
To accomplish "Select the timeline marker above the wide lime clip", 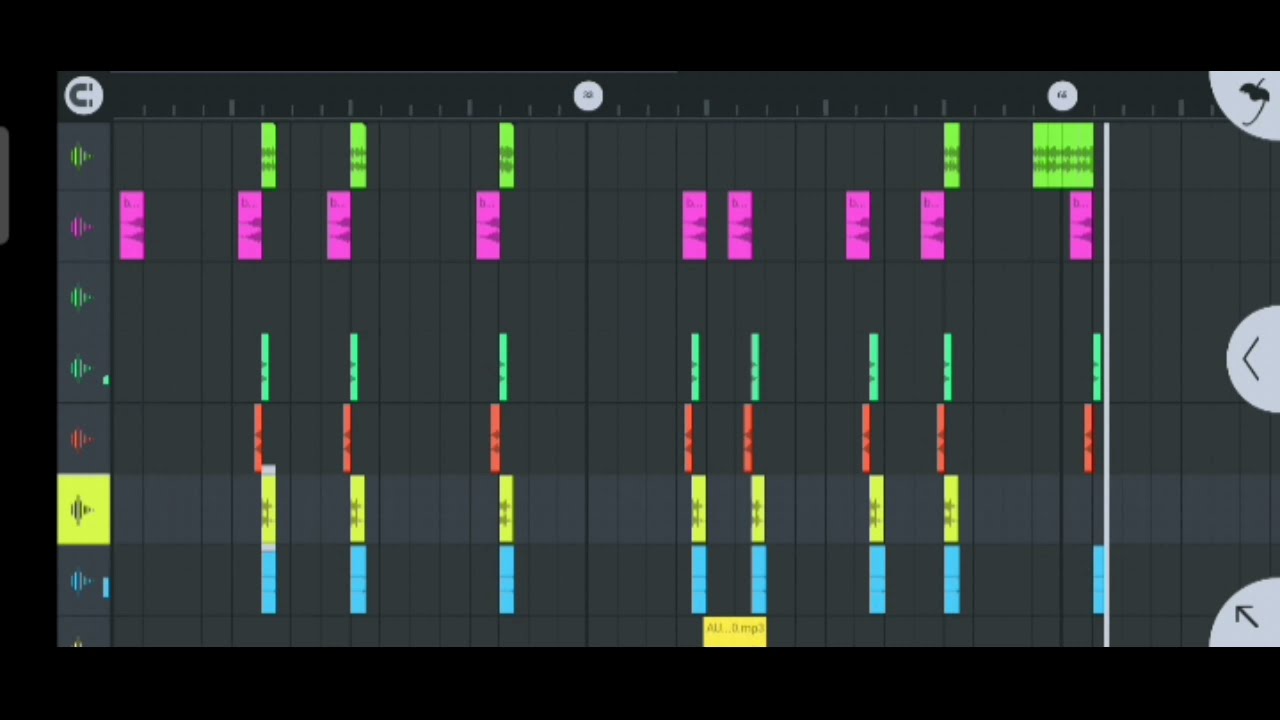I will point(1062,96).
